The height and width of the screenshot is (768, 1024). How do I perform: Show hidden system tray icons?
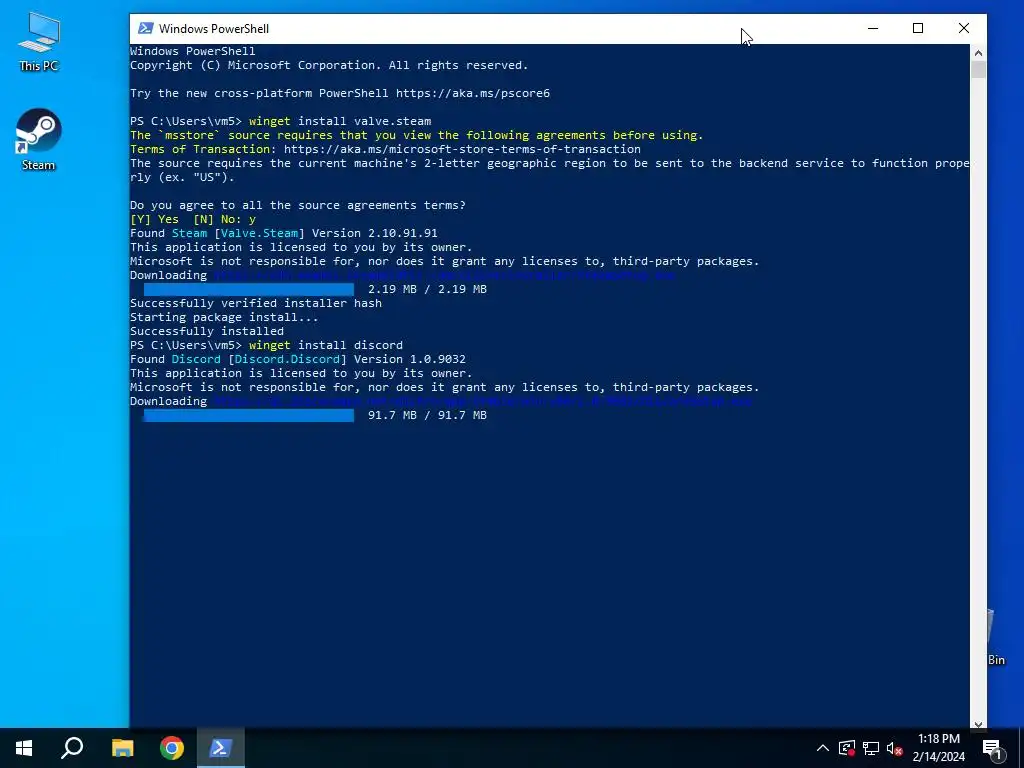(823, 748)
